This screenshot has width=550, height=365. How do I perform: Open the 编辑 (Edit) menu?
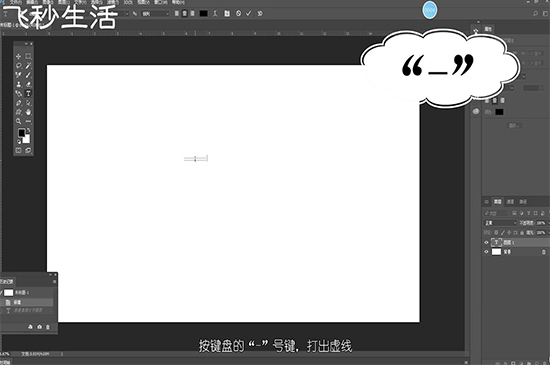tap(32, 2)
